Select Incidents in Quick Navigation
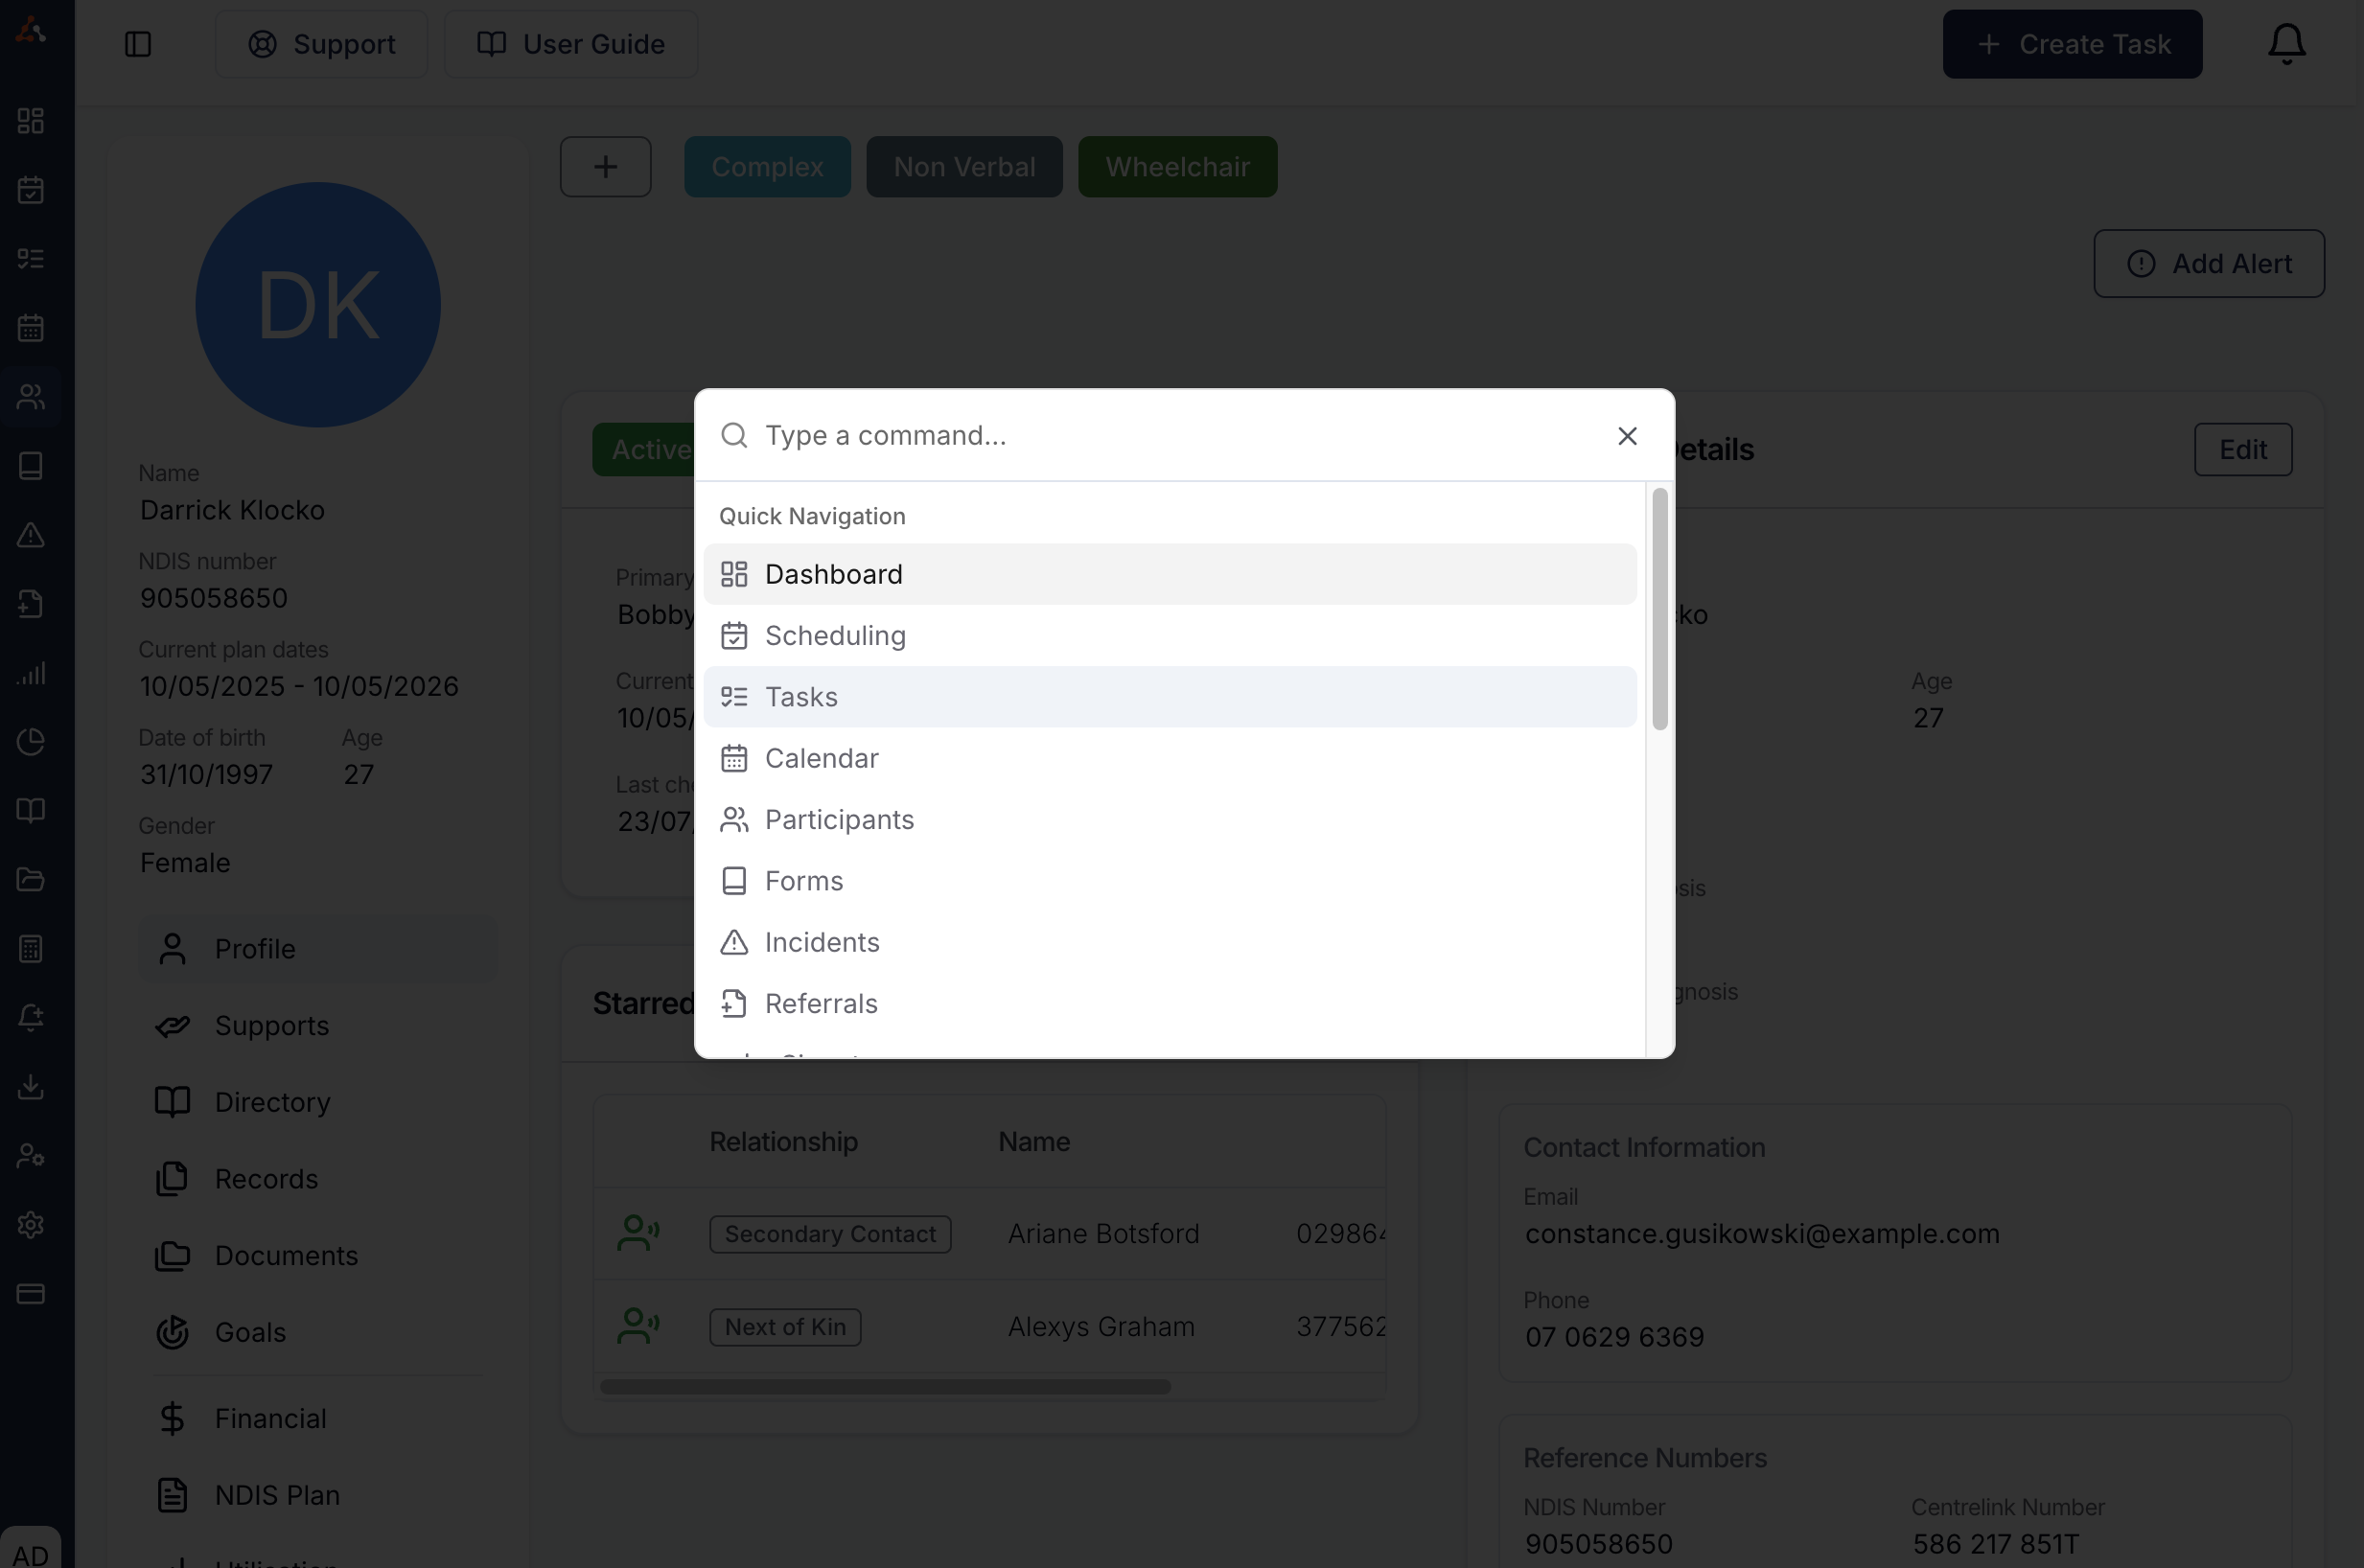Viewport: 2364px width, 1568px height. coord(1170,942)
